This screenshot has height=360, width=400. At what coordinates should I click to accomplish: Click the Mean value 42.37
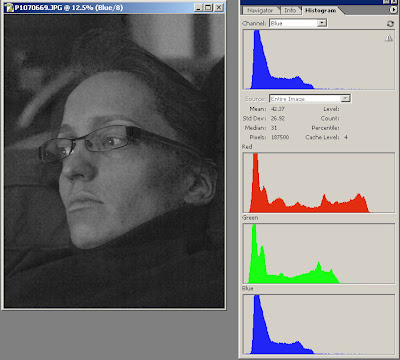(278, 109)
